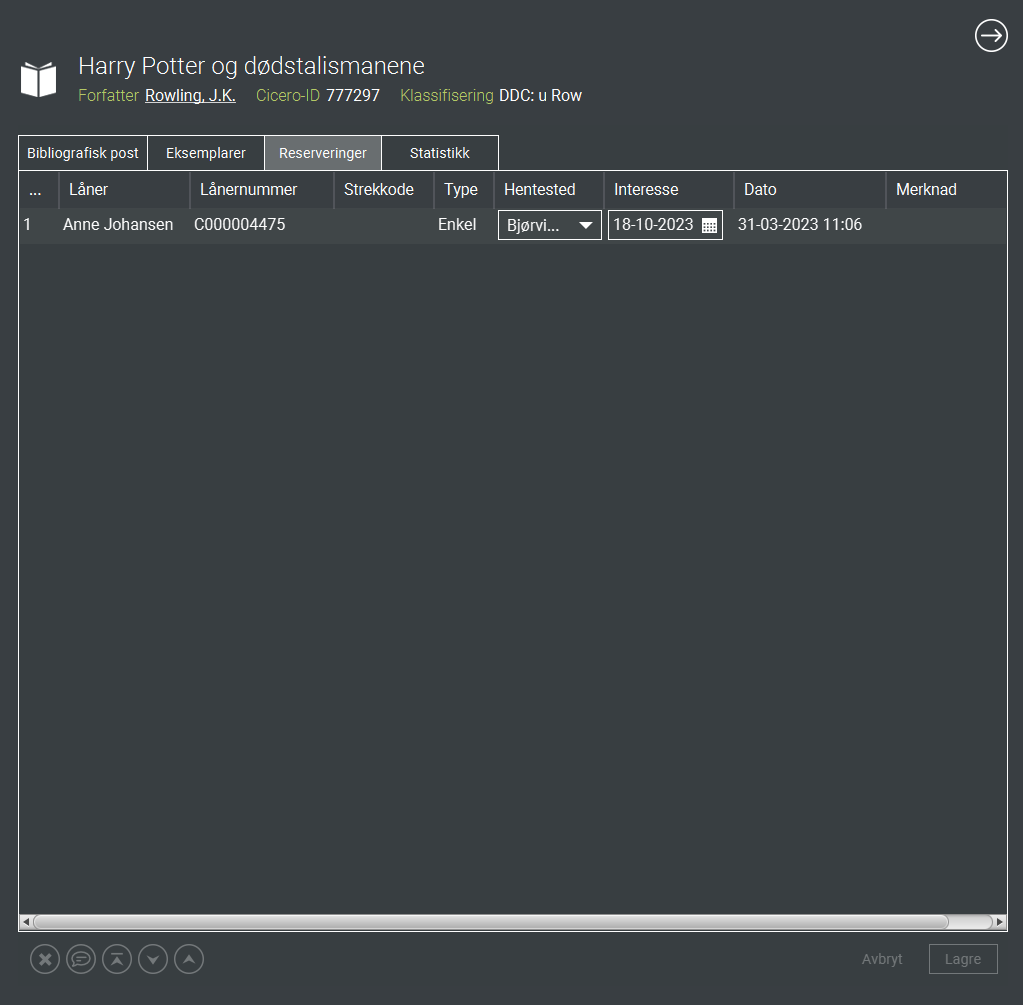Click classification DDC: u Row
Viewport: 1023px width, 1005px height.
[x=540, y=95]
